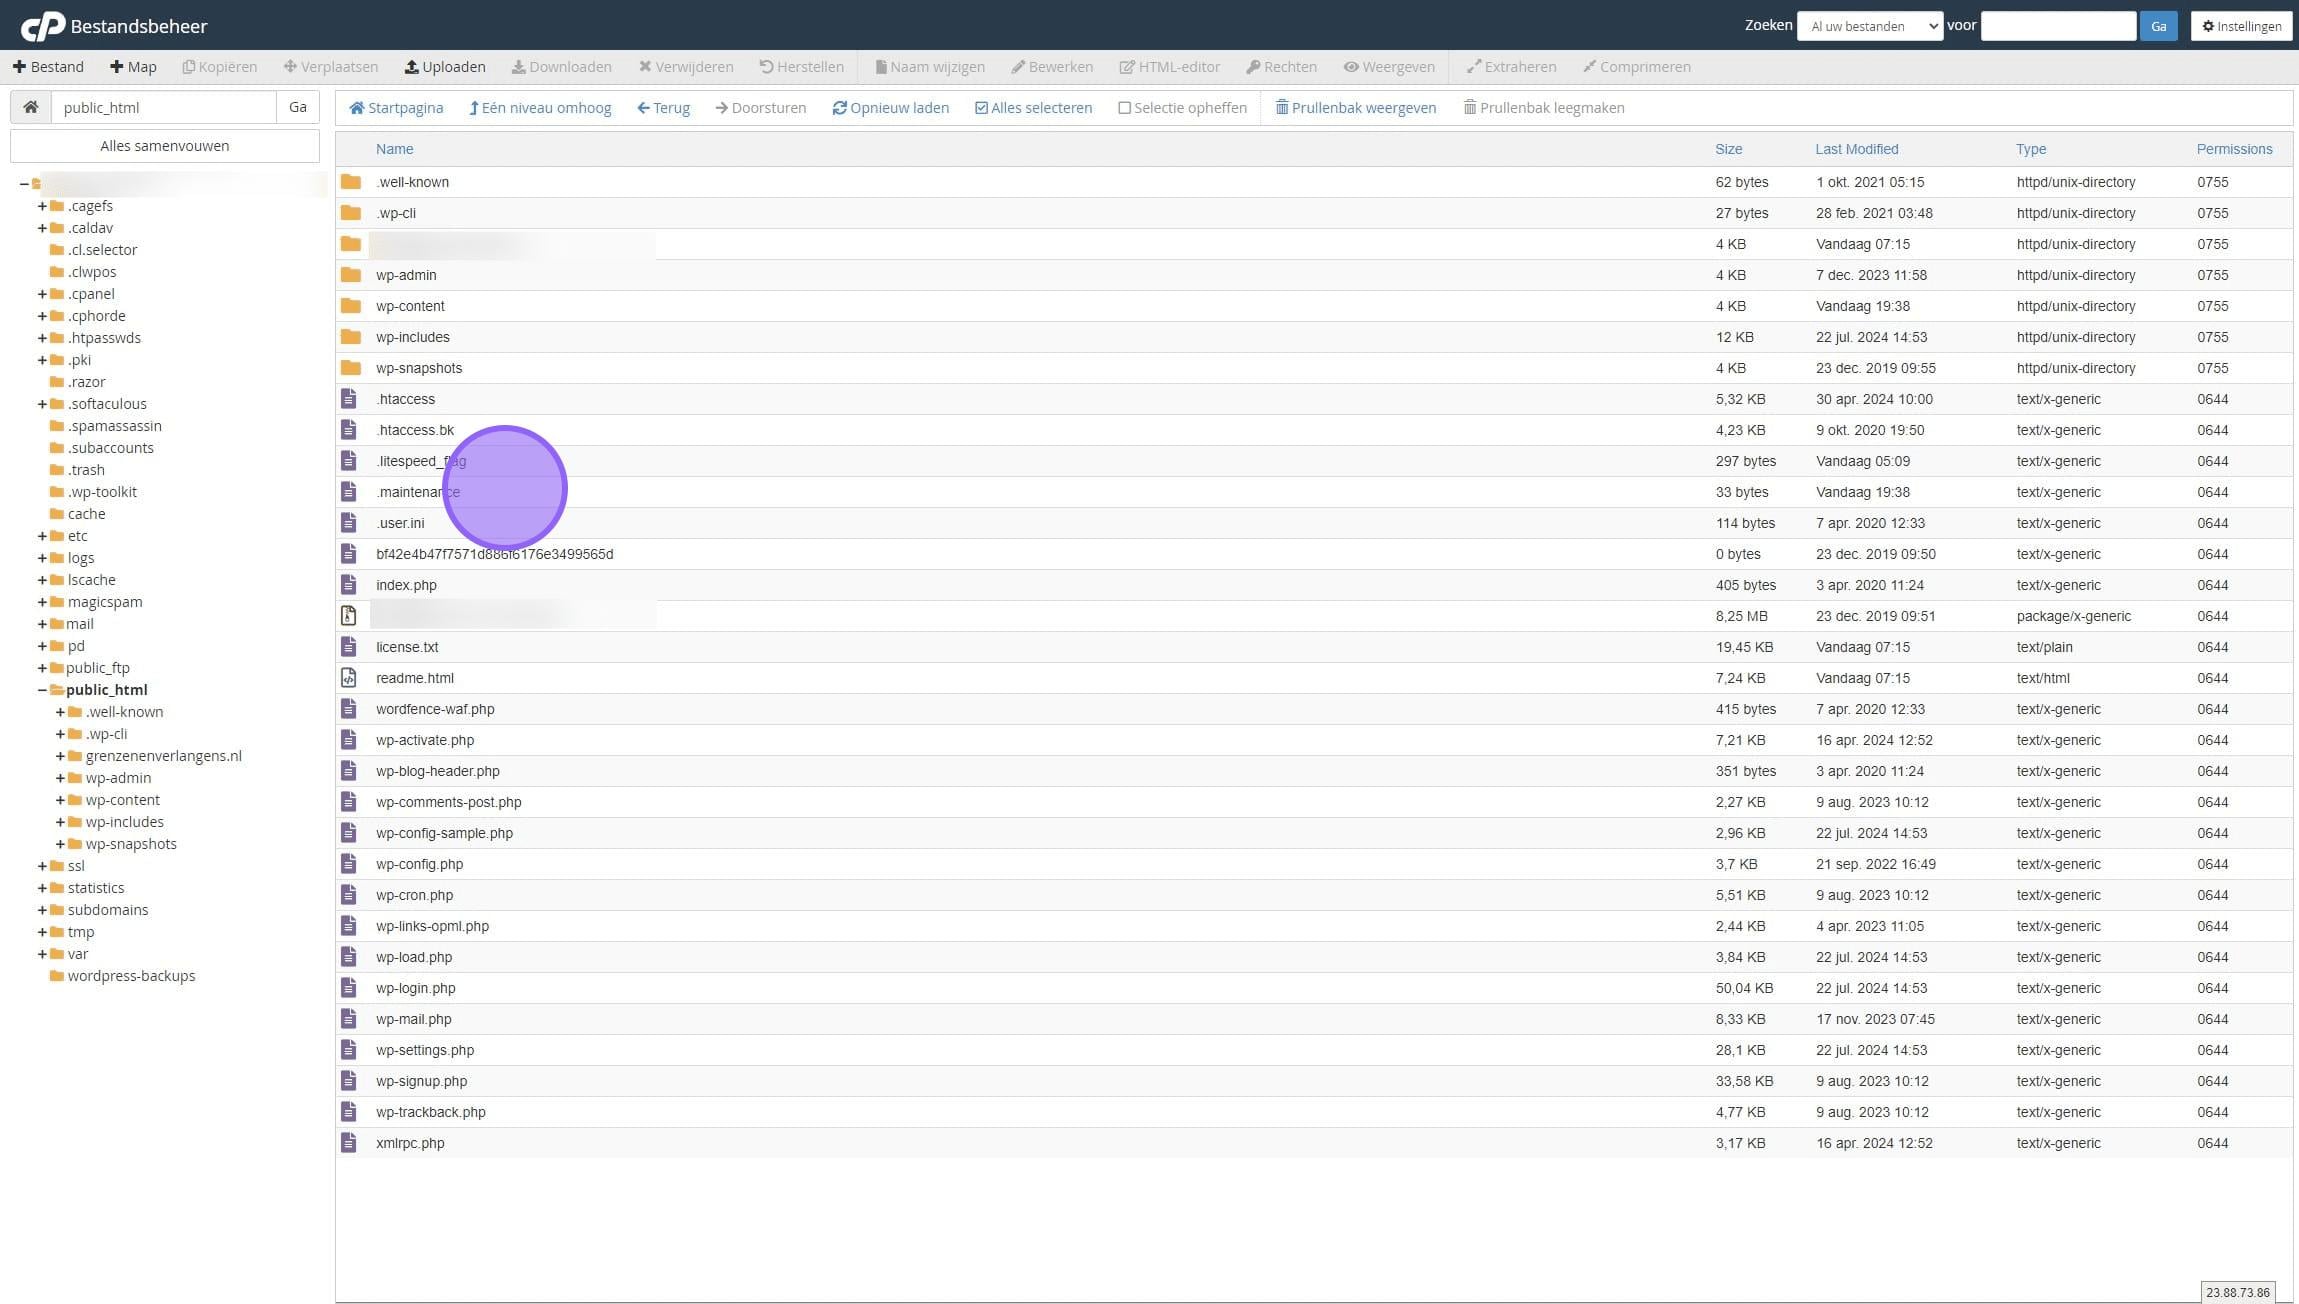Open Prullenbak weergeven trash view
This screenshot has width=2299, height=1304.
point(1355,108)
